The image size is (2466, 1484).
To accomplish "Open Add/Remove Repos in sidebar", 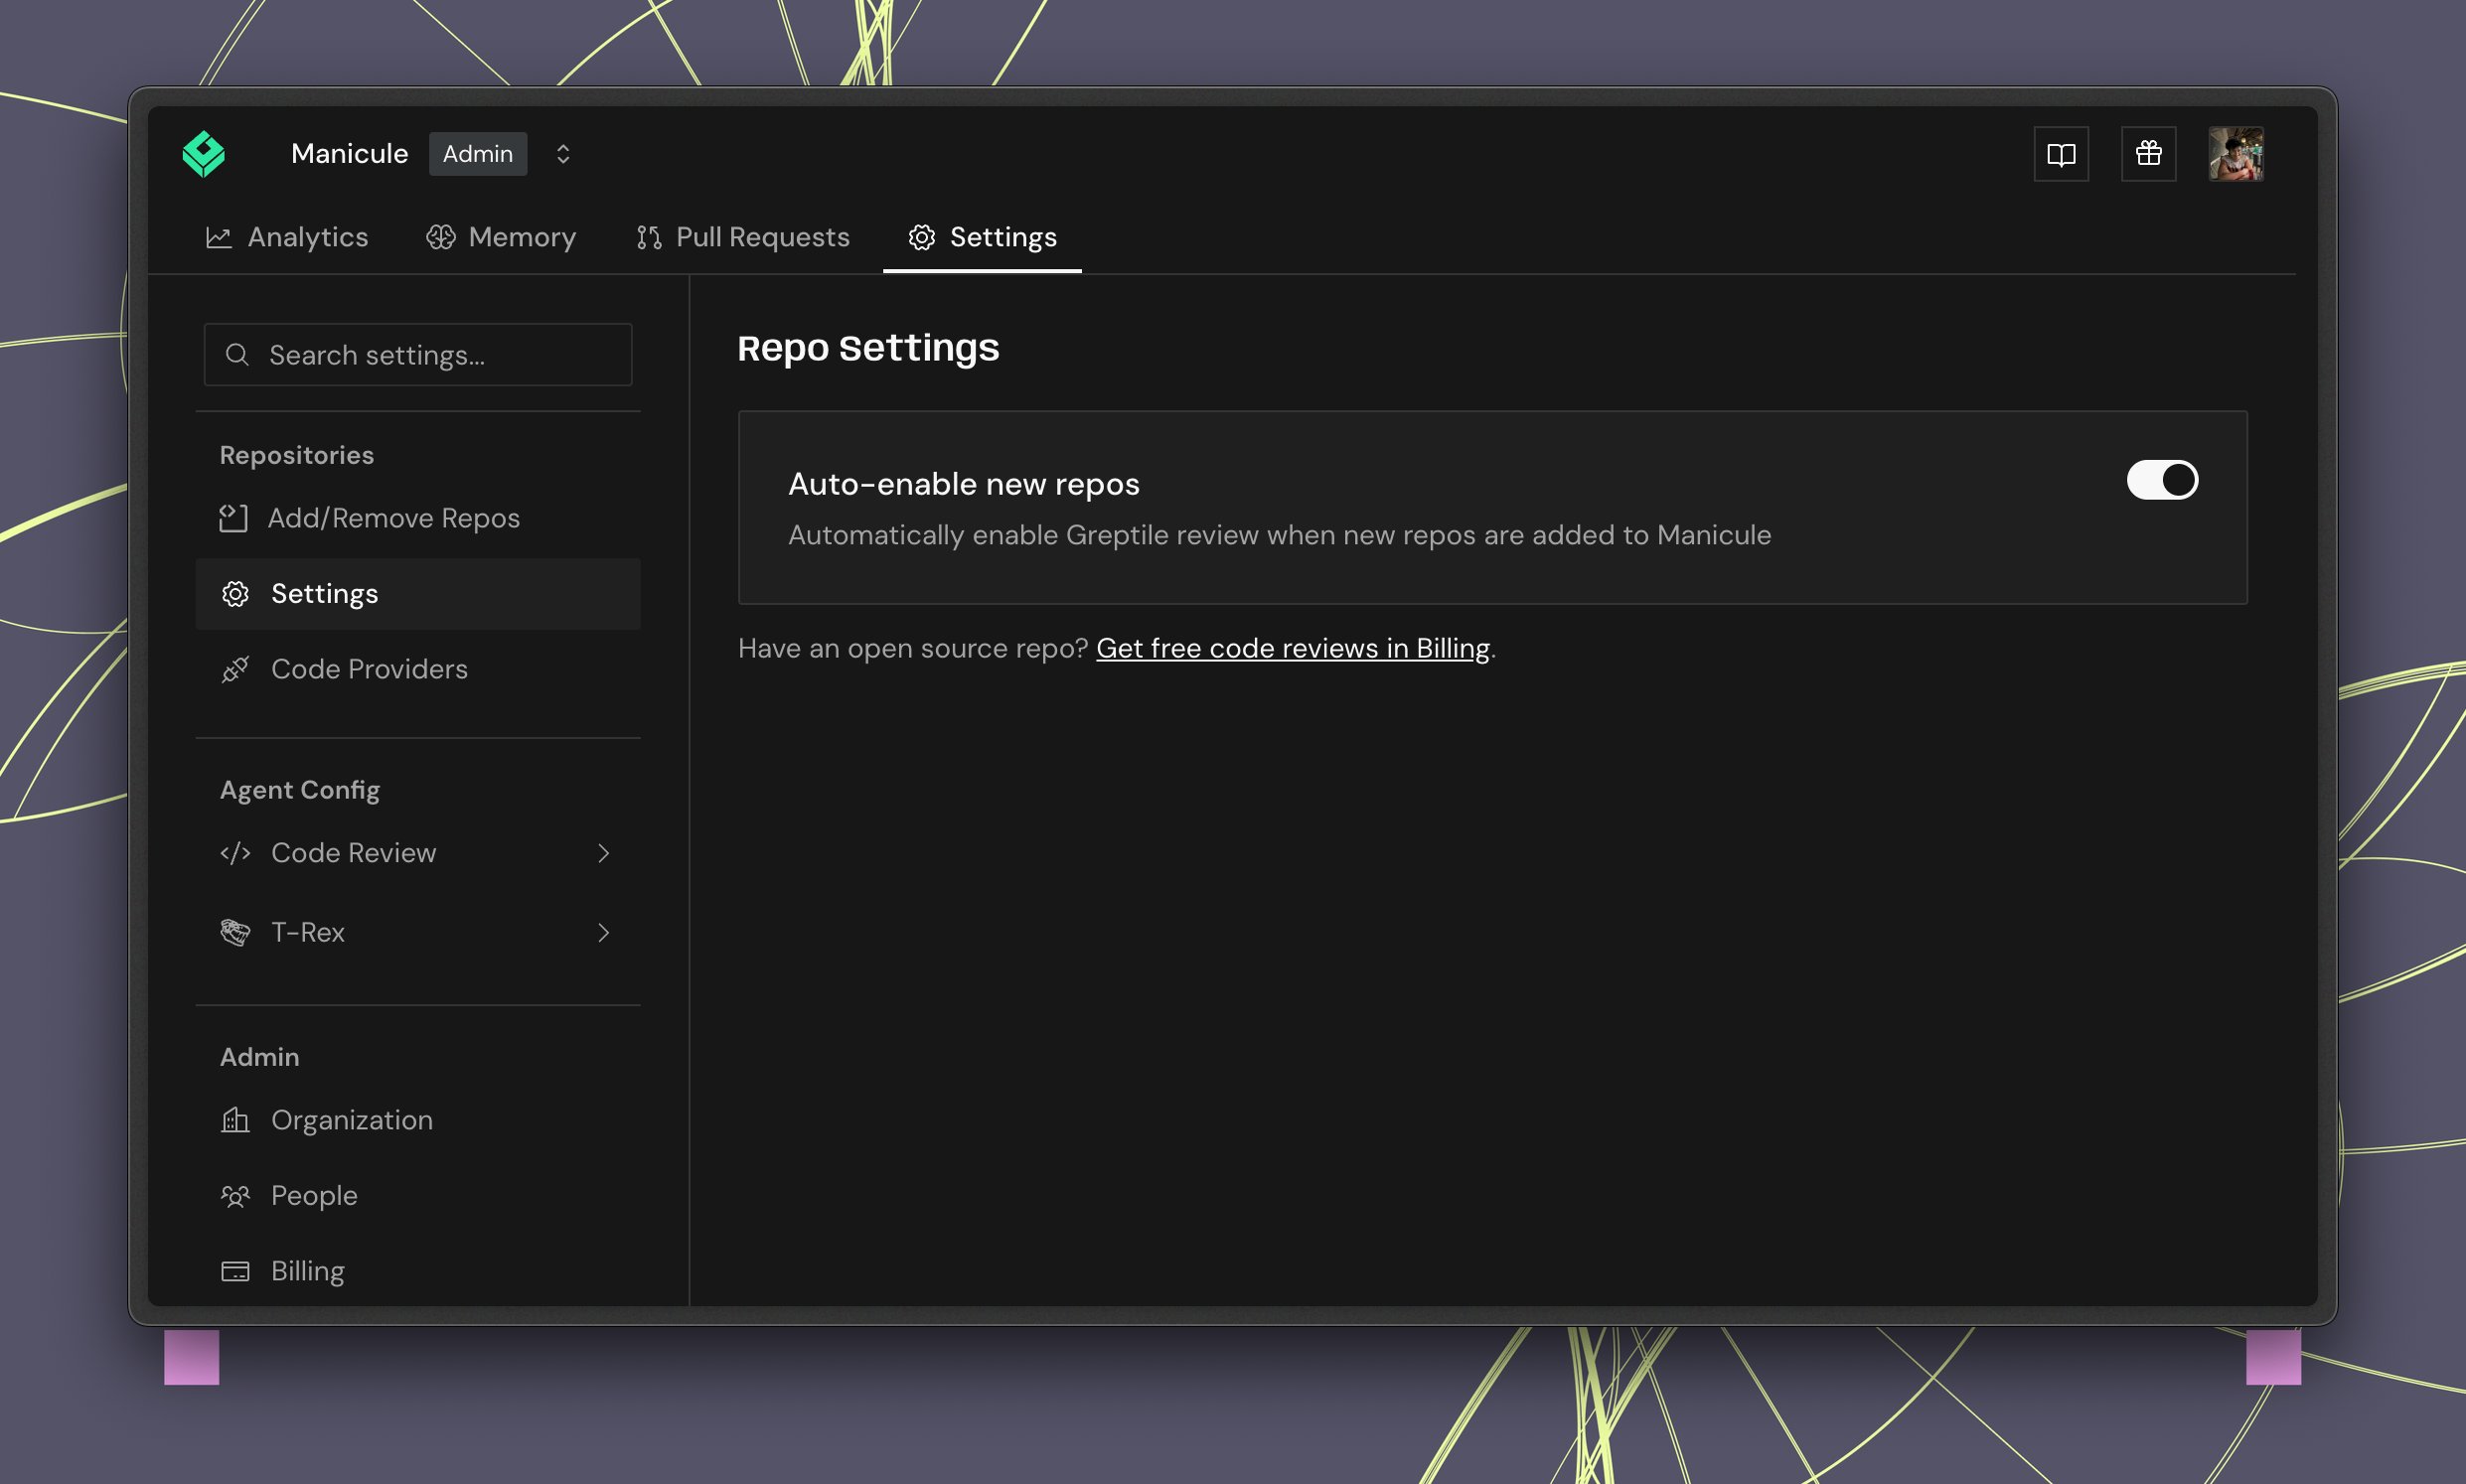I will [418, 518].
